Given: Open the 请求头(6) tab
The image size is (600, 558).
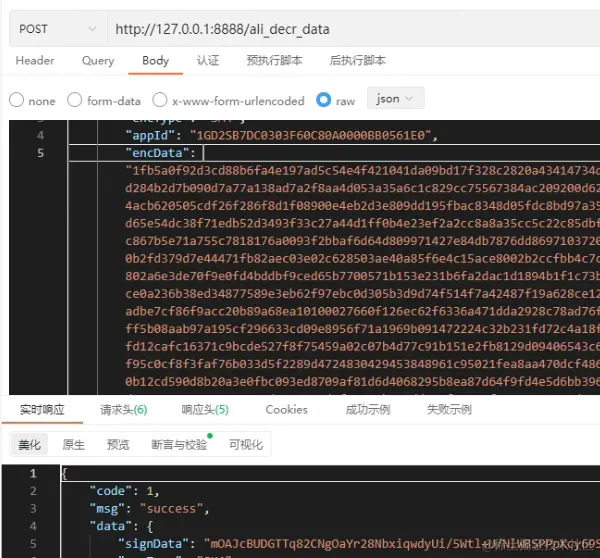Looking at the screenshot, I should tap(123, 410).
